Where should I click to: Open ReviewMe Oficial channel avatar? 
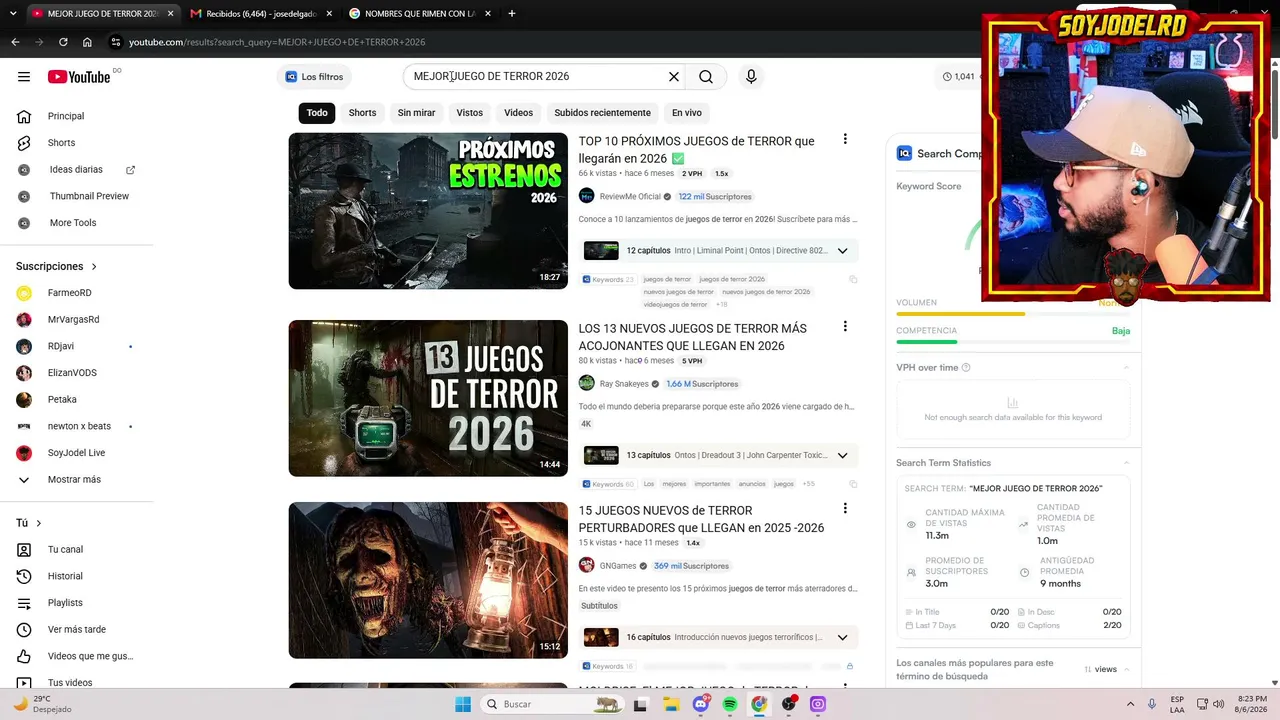click(586, 196)
